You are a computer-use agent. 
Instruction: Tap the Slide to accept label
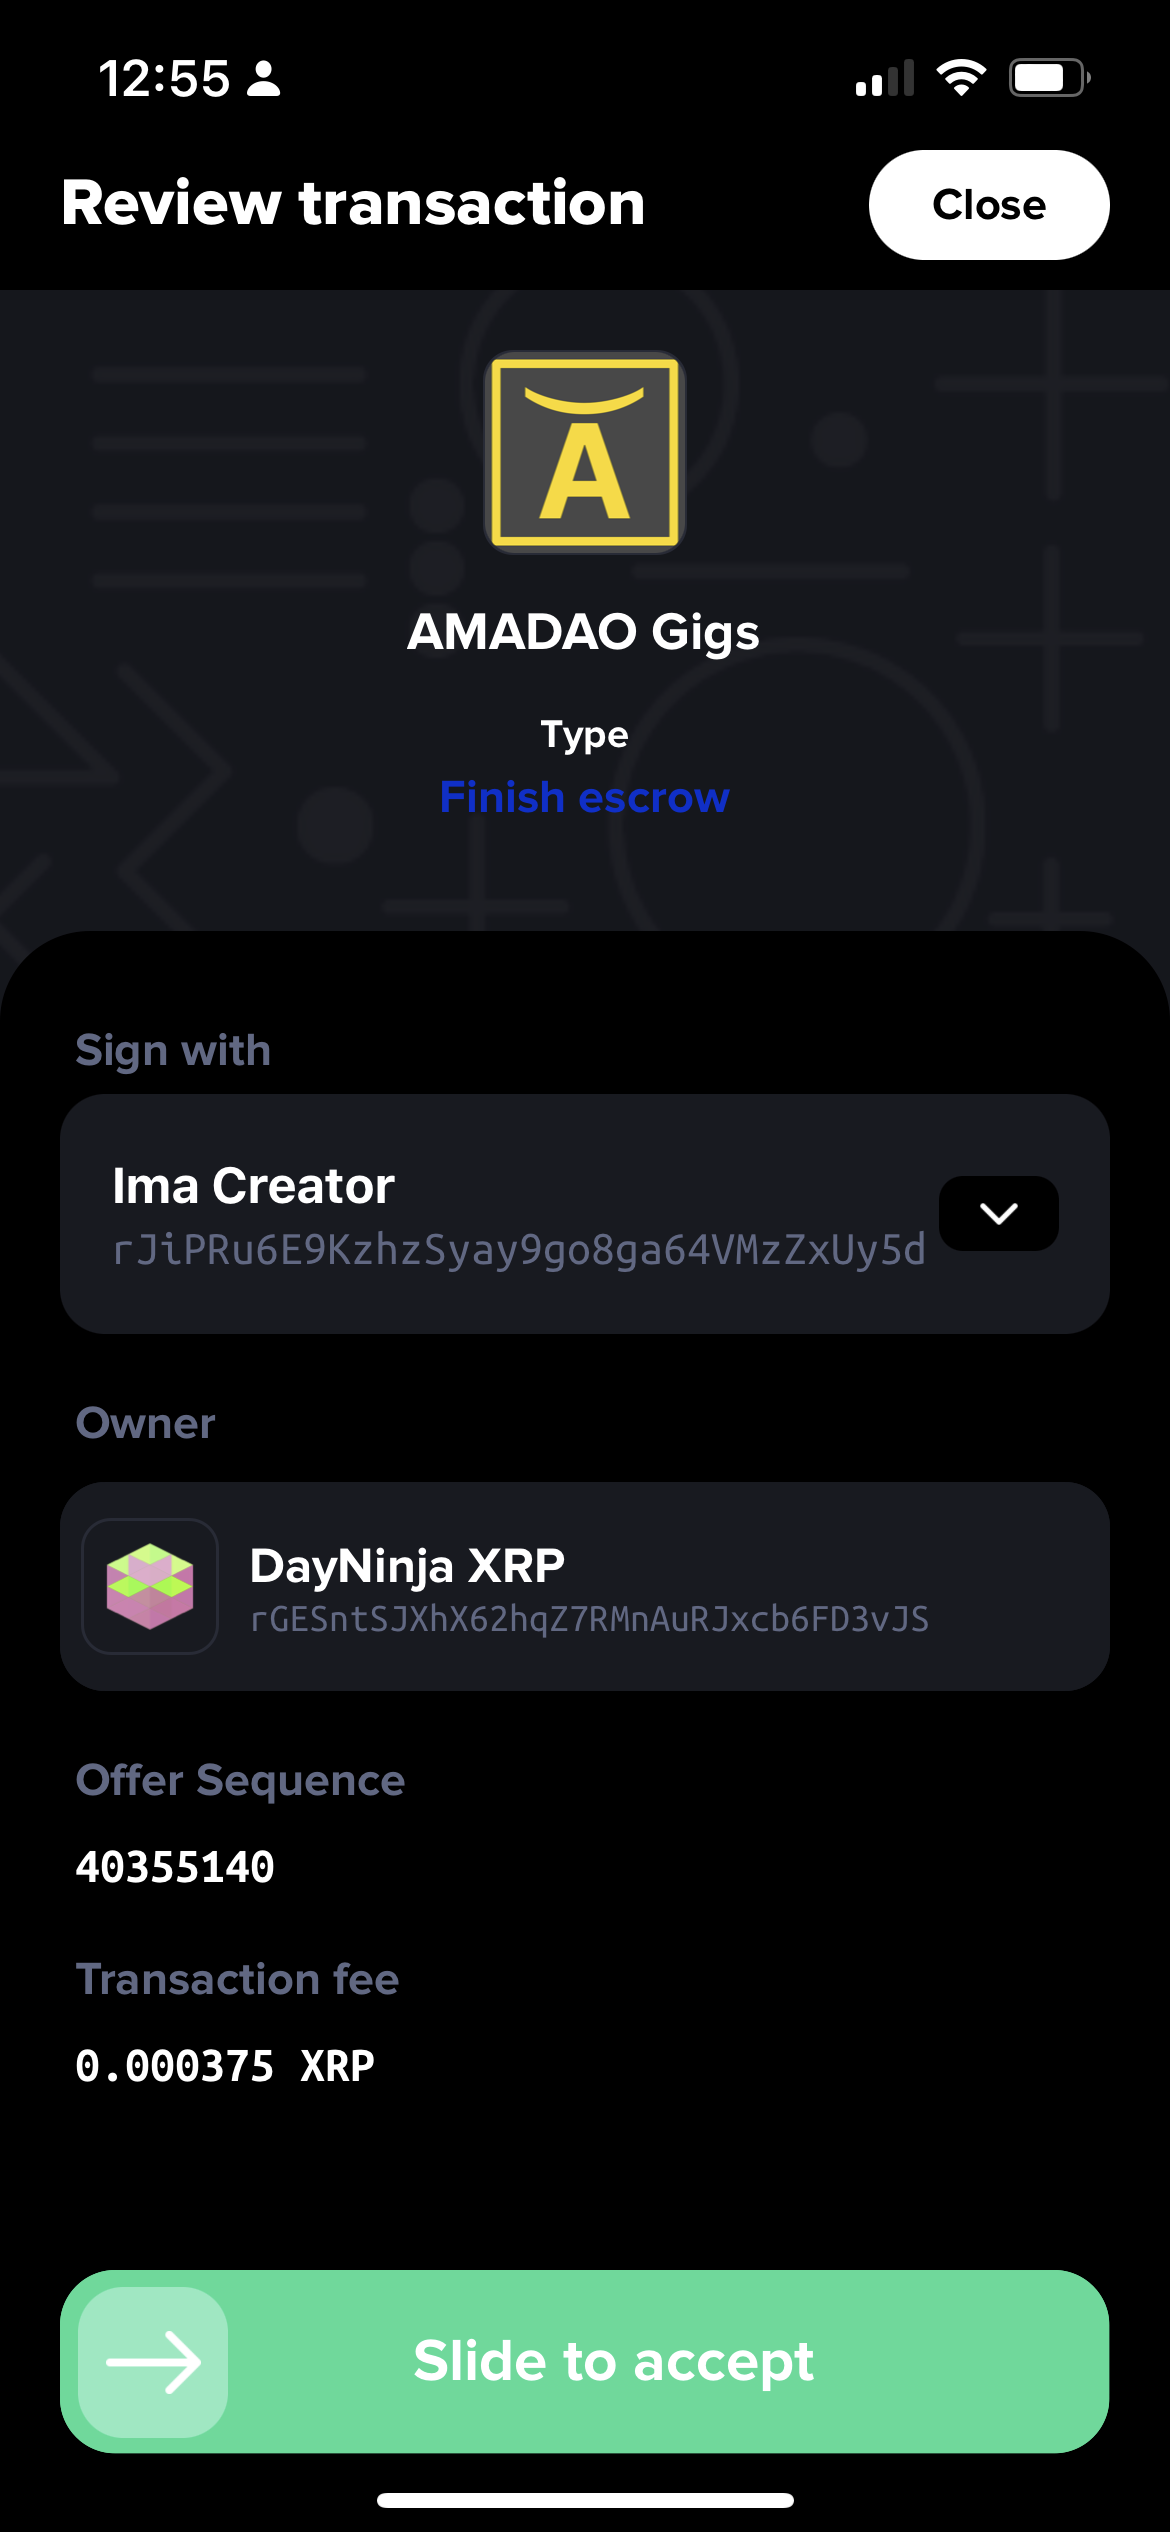click(613, 2361)
